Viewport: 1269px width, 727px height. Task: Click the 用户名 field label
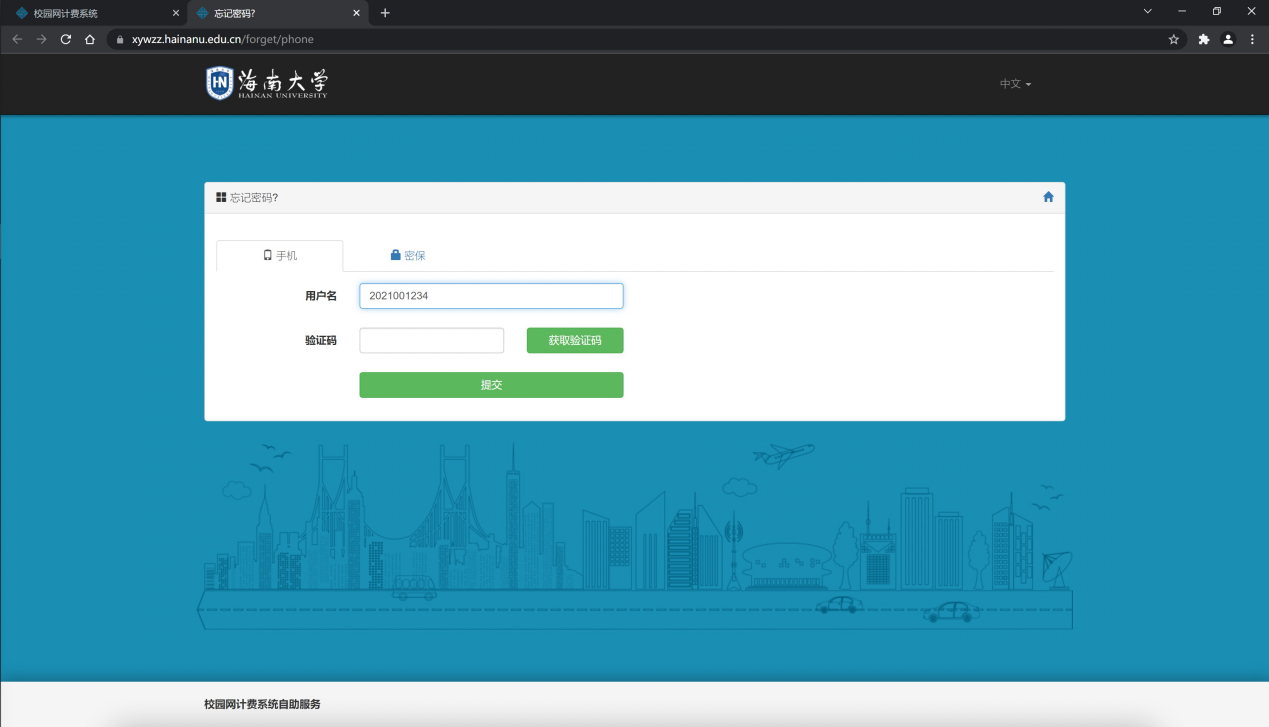pyautogui.click(x=321, y=296)
